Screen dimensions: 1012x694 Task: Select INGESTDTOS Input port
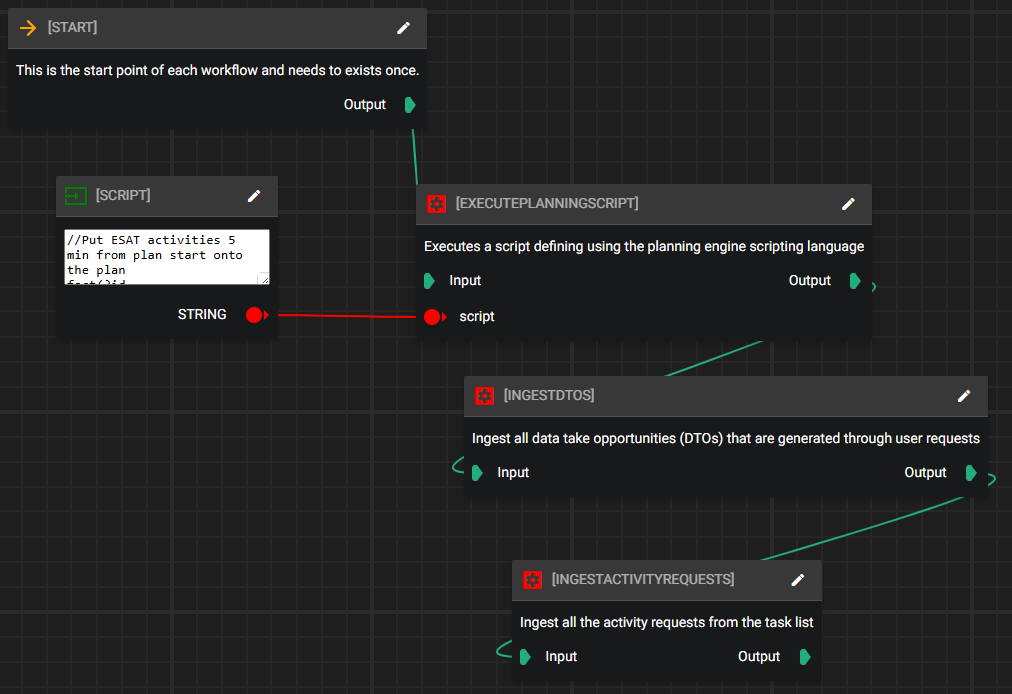click(x=478, y=473)
